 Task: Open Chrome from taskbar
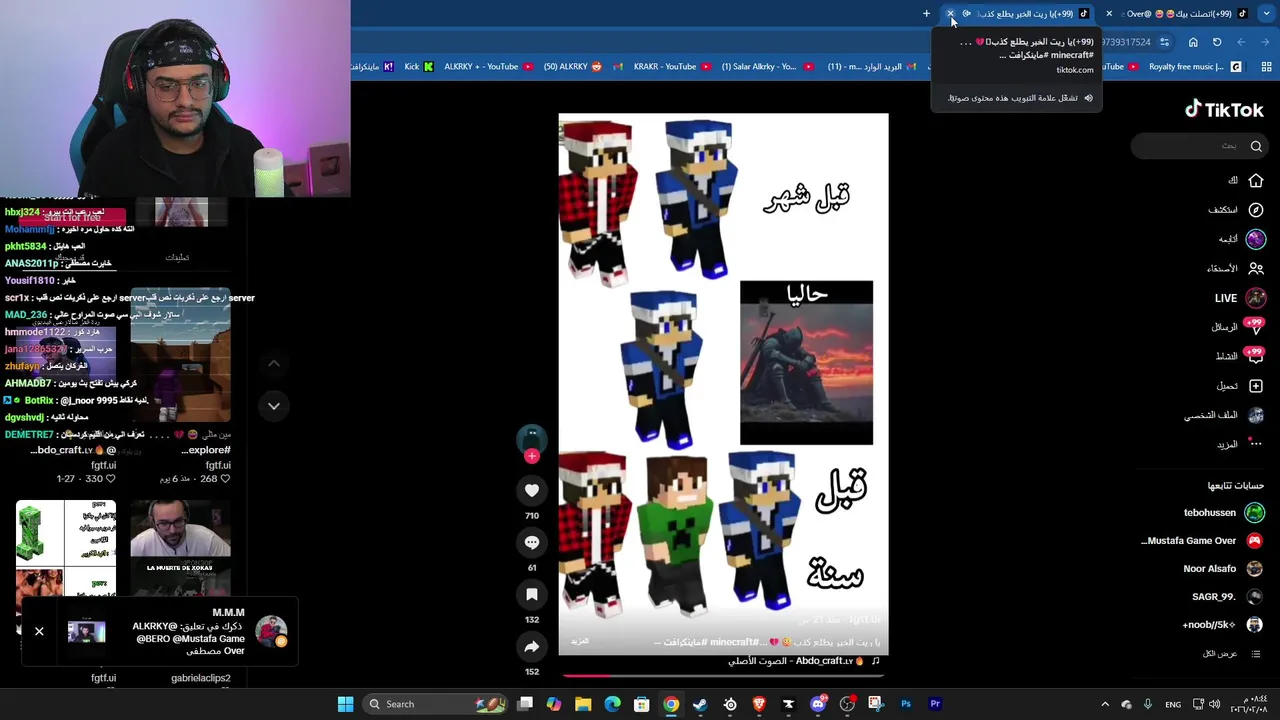[x=671, y=704]
